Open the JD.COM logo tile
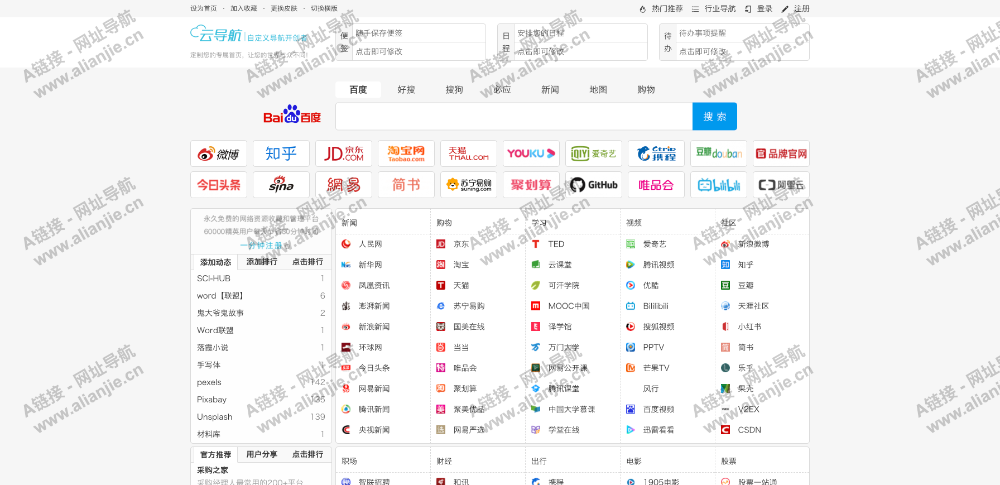 tap(343, 154)
